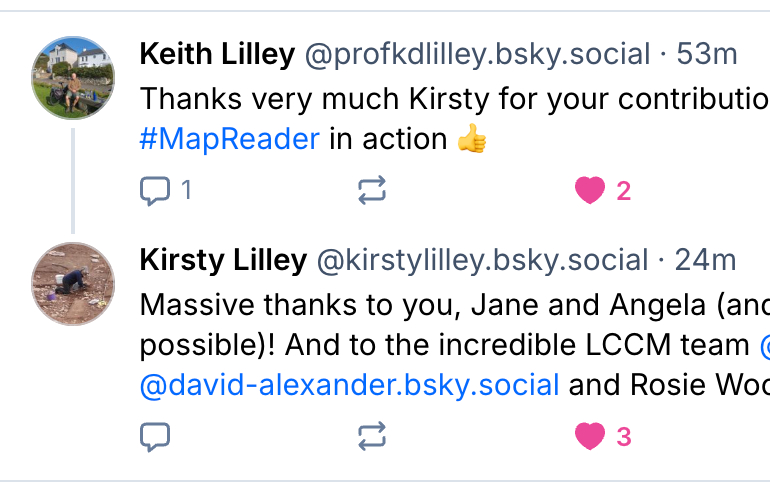Open the #MapReader hashtag
This screenshot has height=482, width=770.
coord(230,139)
